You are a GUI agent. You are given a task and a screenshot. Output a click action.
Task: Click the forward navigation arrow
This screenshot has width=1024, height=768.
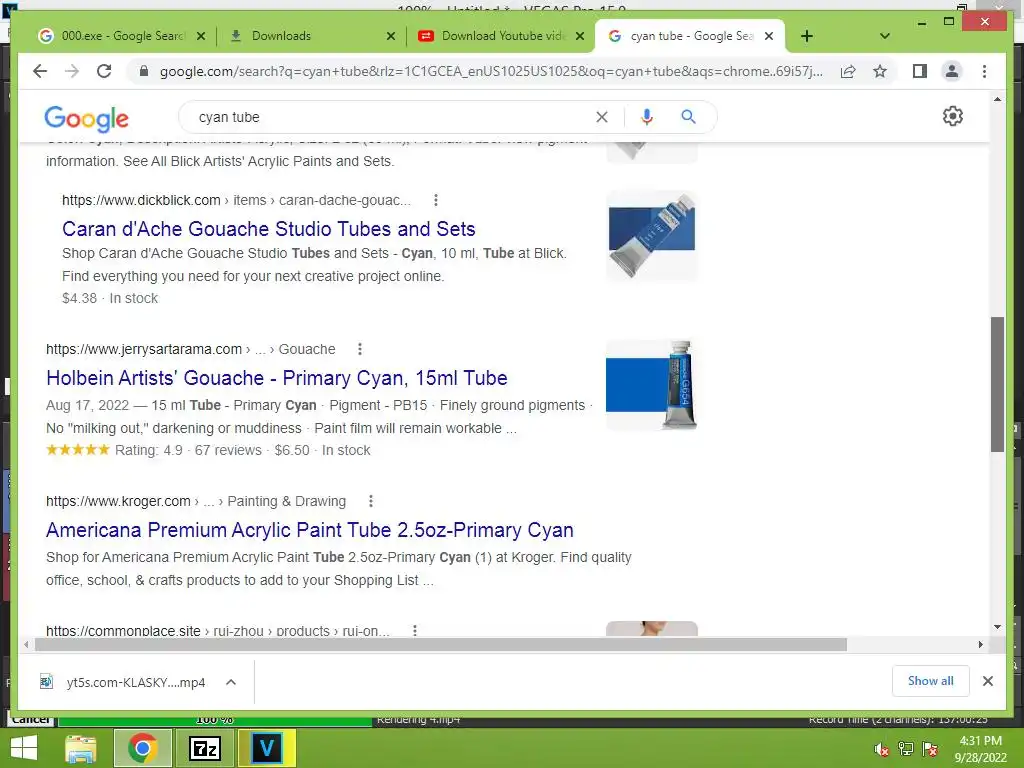[72, 71]
